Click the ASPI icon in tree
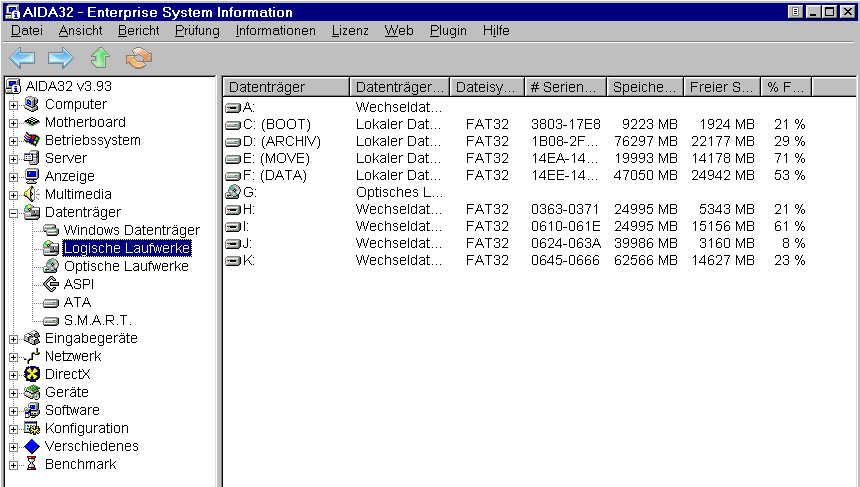The width and height of the screenshot is (860, 487). (51, 284)
